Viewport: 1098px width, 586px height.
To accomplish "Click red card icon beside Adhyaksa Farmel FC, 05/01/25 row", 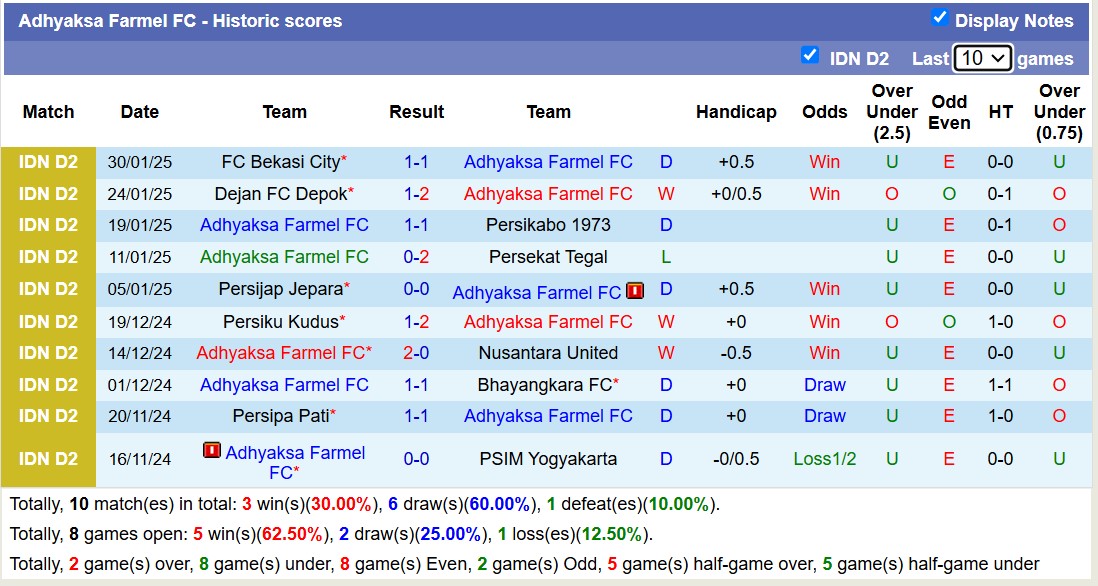I will pos(635,291).
